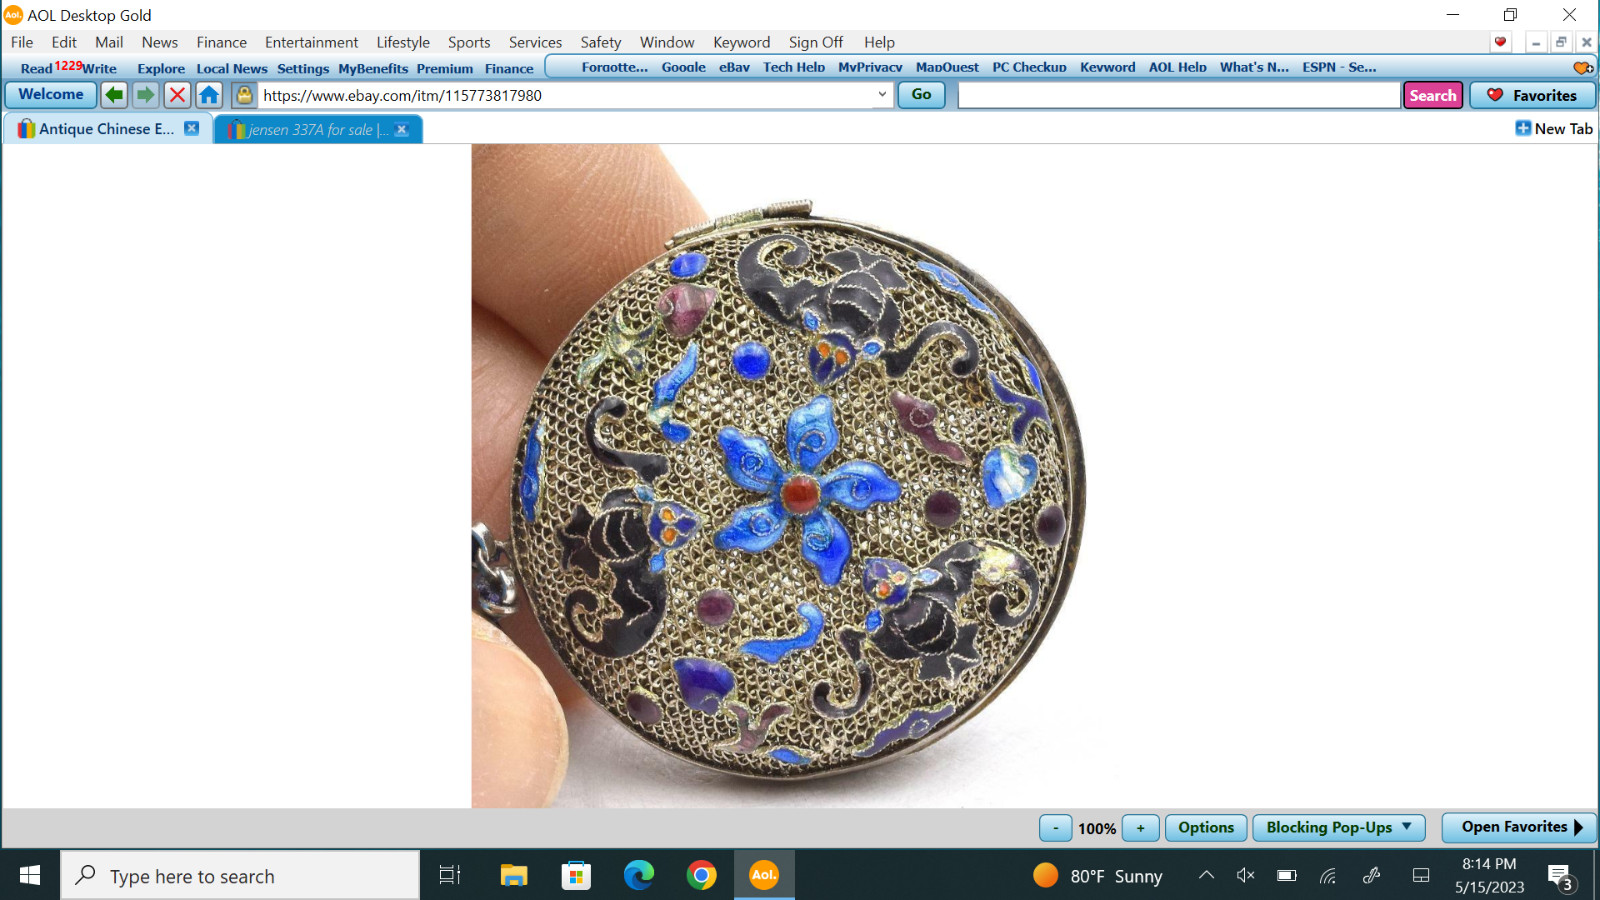1600x900 pixels.
Task: Click the Back navigation arrow
Action: click(113, 94)
